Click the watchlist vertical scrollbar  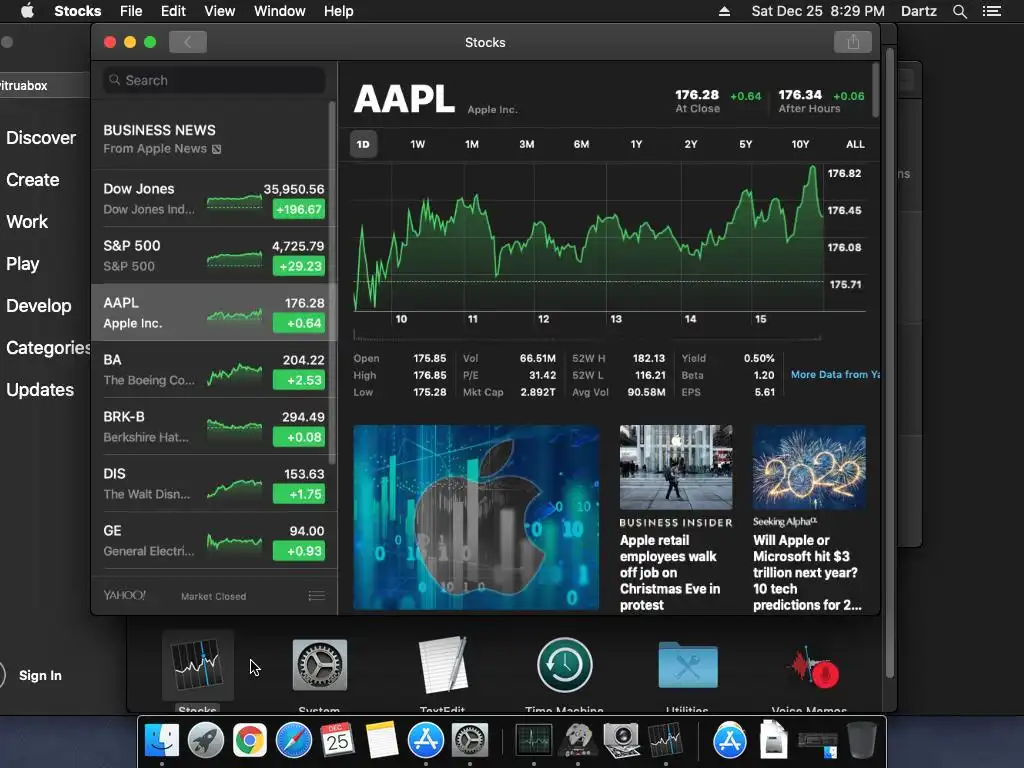(x=332, y=282)
